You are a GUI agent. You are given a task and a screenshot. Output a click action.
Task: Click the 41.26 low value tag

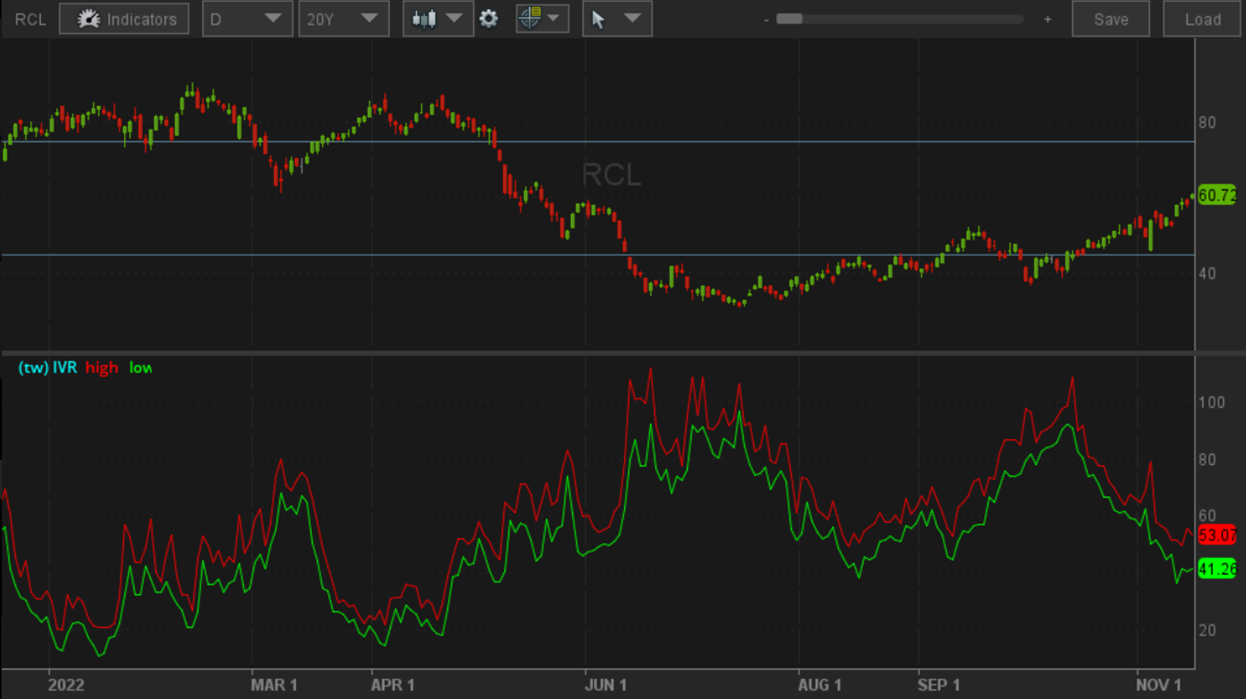[1217, 570]
